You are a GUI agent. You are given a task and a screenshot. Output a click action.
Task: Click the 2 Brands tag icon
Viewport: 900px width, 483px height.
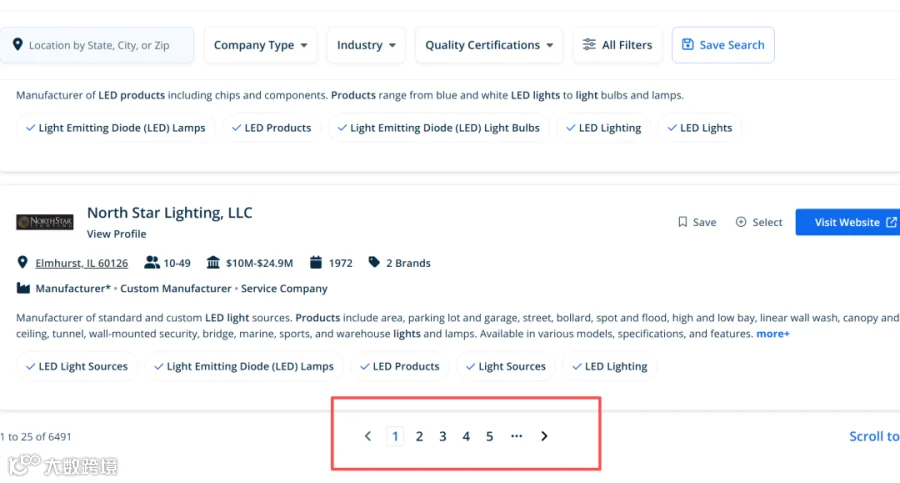click(374, 262)
